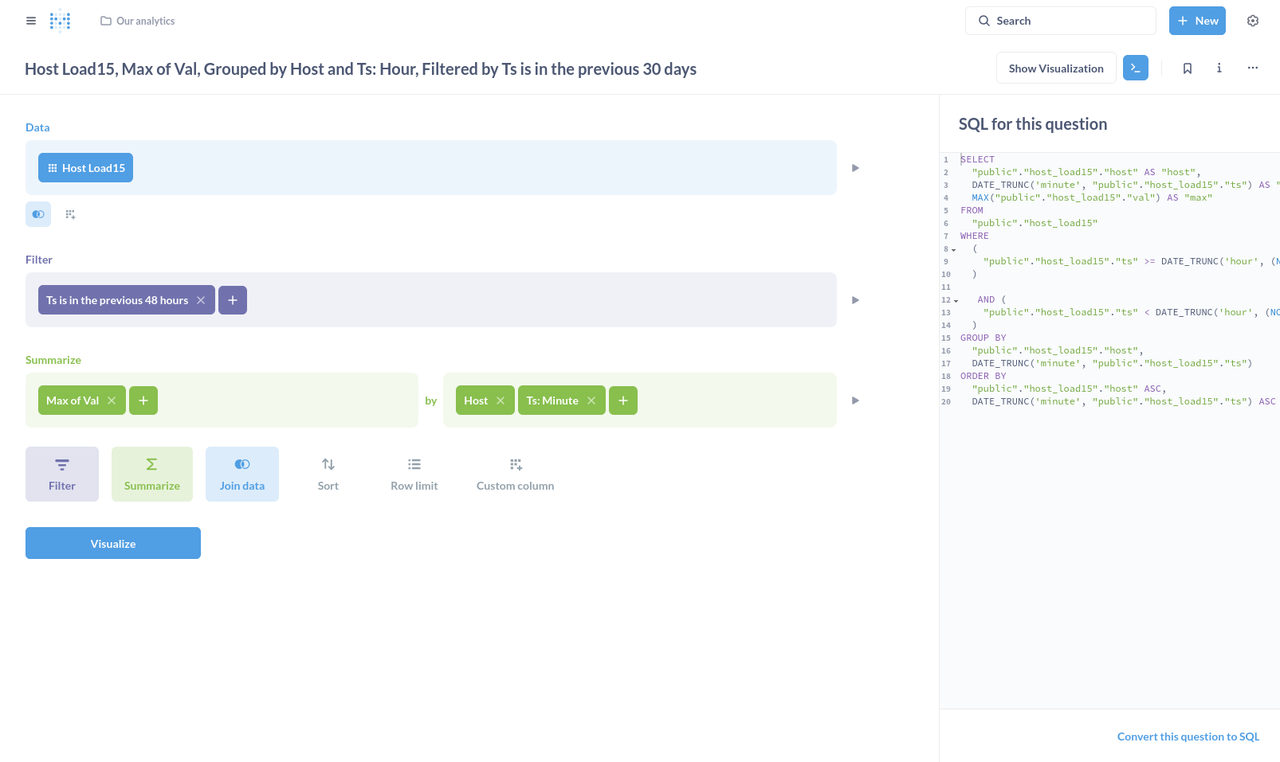Click inside the Search field
Screen dimensions: 1280x762
click(1060, 20)
